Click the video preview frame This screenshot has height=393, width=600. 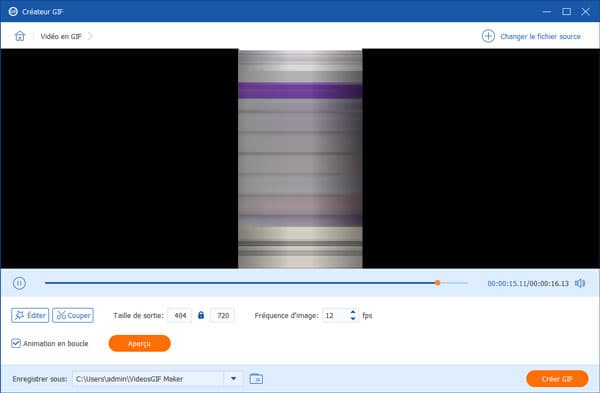300,158
